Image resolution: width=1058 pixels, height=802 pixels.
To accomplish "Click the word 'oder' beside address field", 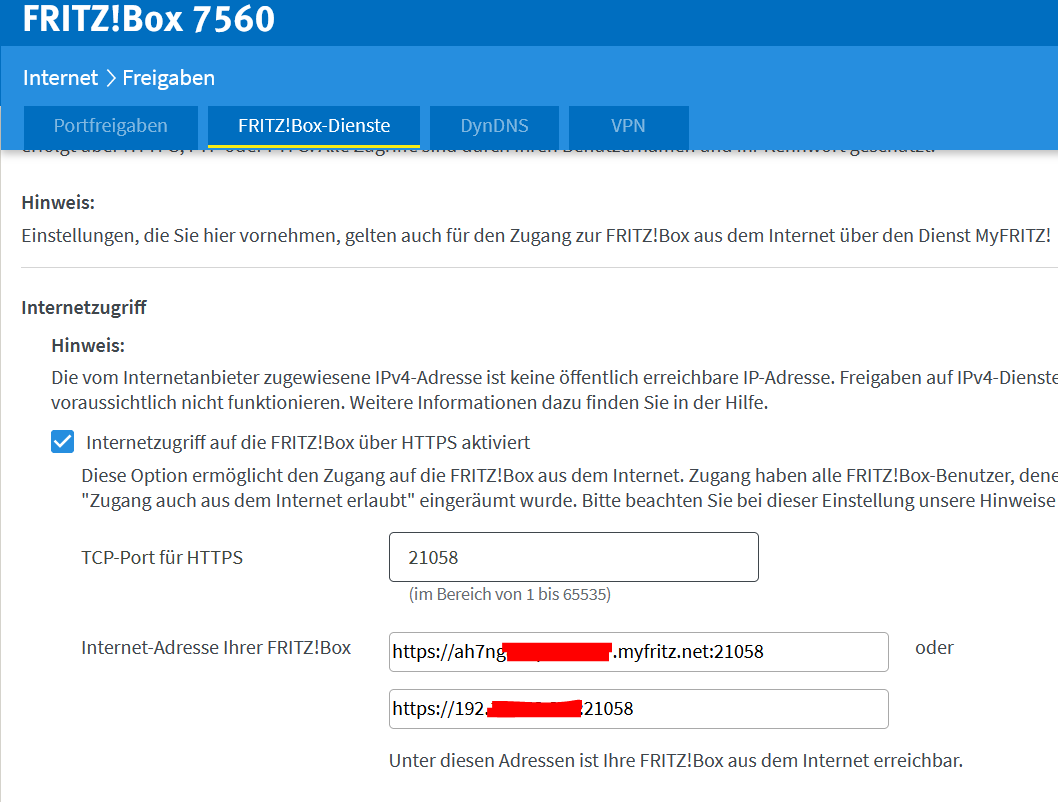I will tap(934, 648).
